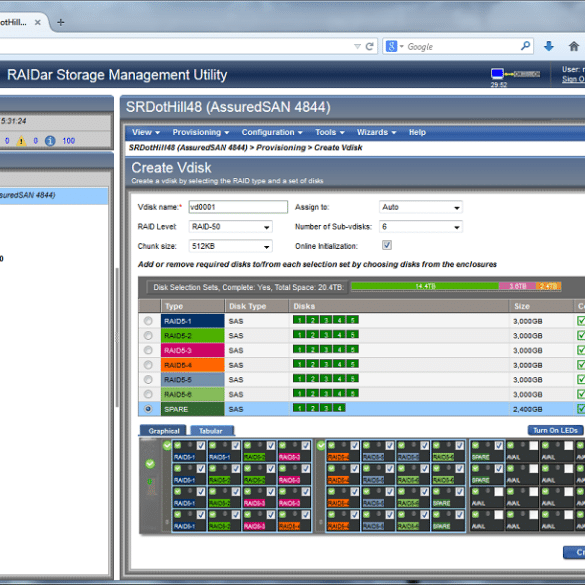Select the RAID5-1 radio button
585x585 pixels.
148,320
